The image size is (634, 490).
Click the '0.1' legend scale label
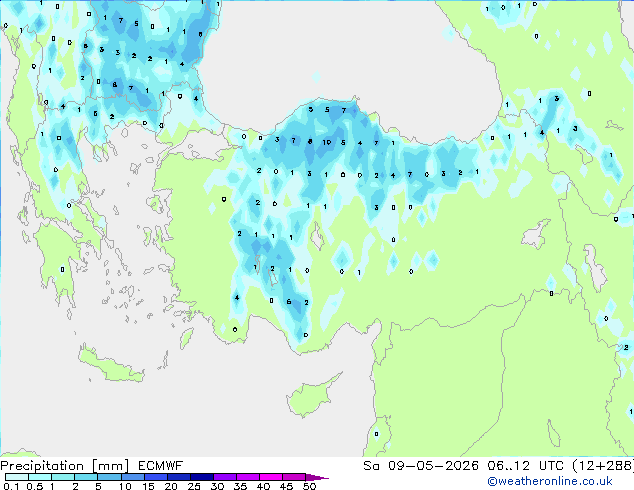(x=11, y=486)
